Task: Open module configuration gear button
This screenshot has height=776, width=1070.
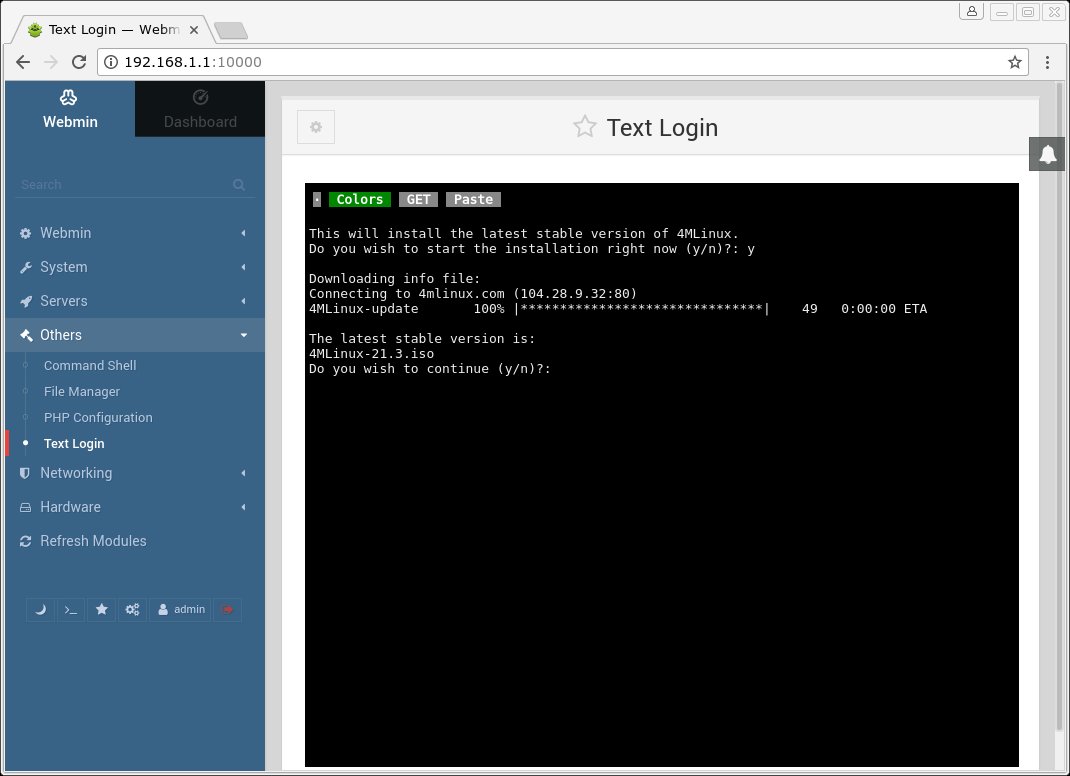Action: tap(316, 127)
